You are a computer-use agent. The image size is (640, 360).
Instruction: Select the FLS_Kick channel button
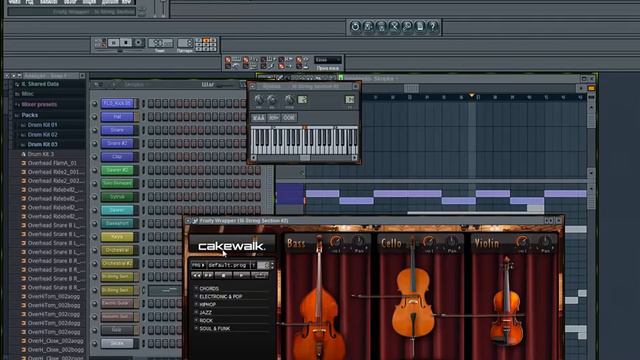[117, 104]
